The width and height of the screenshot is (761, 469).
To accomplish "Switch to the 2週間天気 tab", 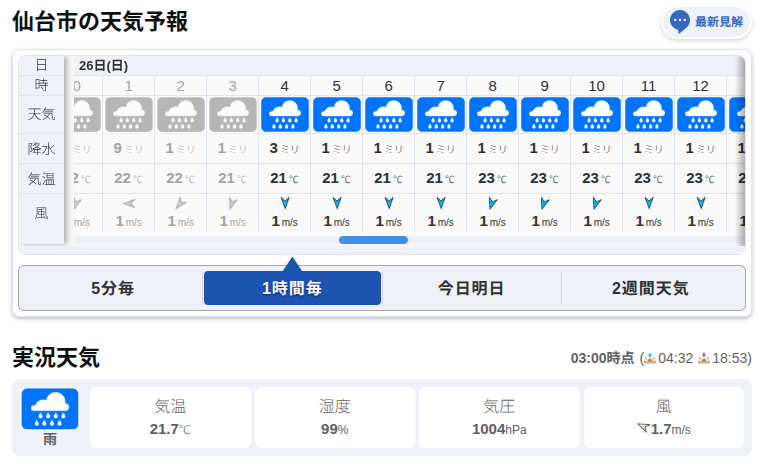I will pyautogui.click(x=650, y=288).
